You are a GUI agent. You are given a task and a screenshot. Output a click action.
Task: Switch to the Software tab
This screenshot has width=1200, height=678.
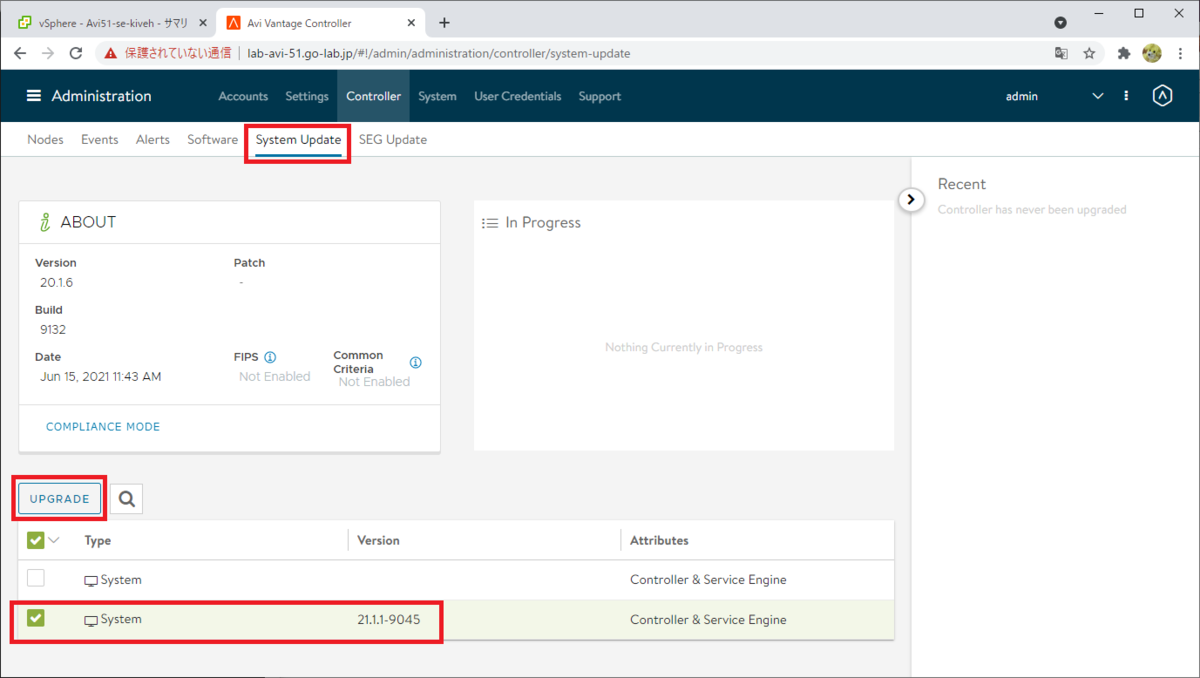(212, 139)
